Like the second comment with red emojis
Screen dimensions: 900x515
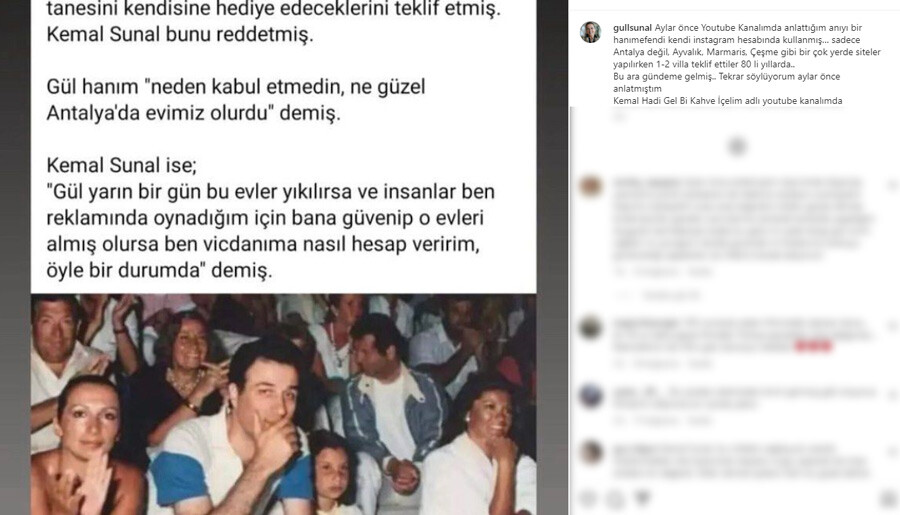click(x=892, y=326)
